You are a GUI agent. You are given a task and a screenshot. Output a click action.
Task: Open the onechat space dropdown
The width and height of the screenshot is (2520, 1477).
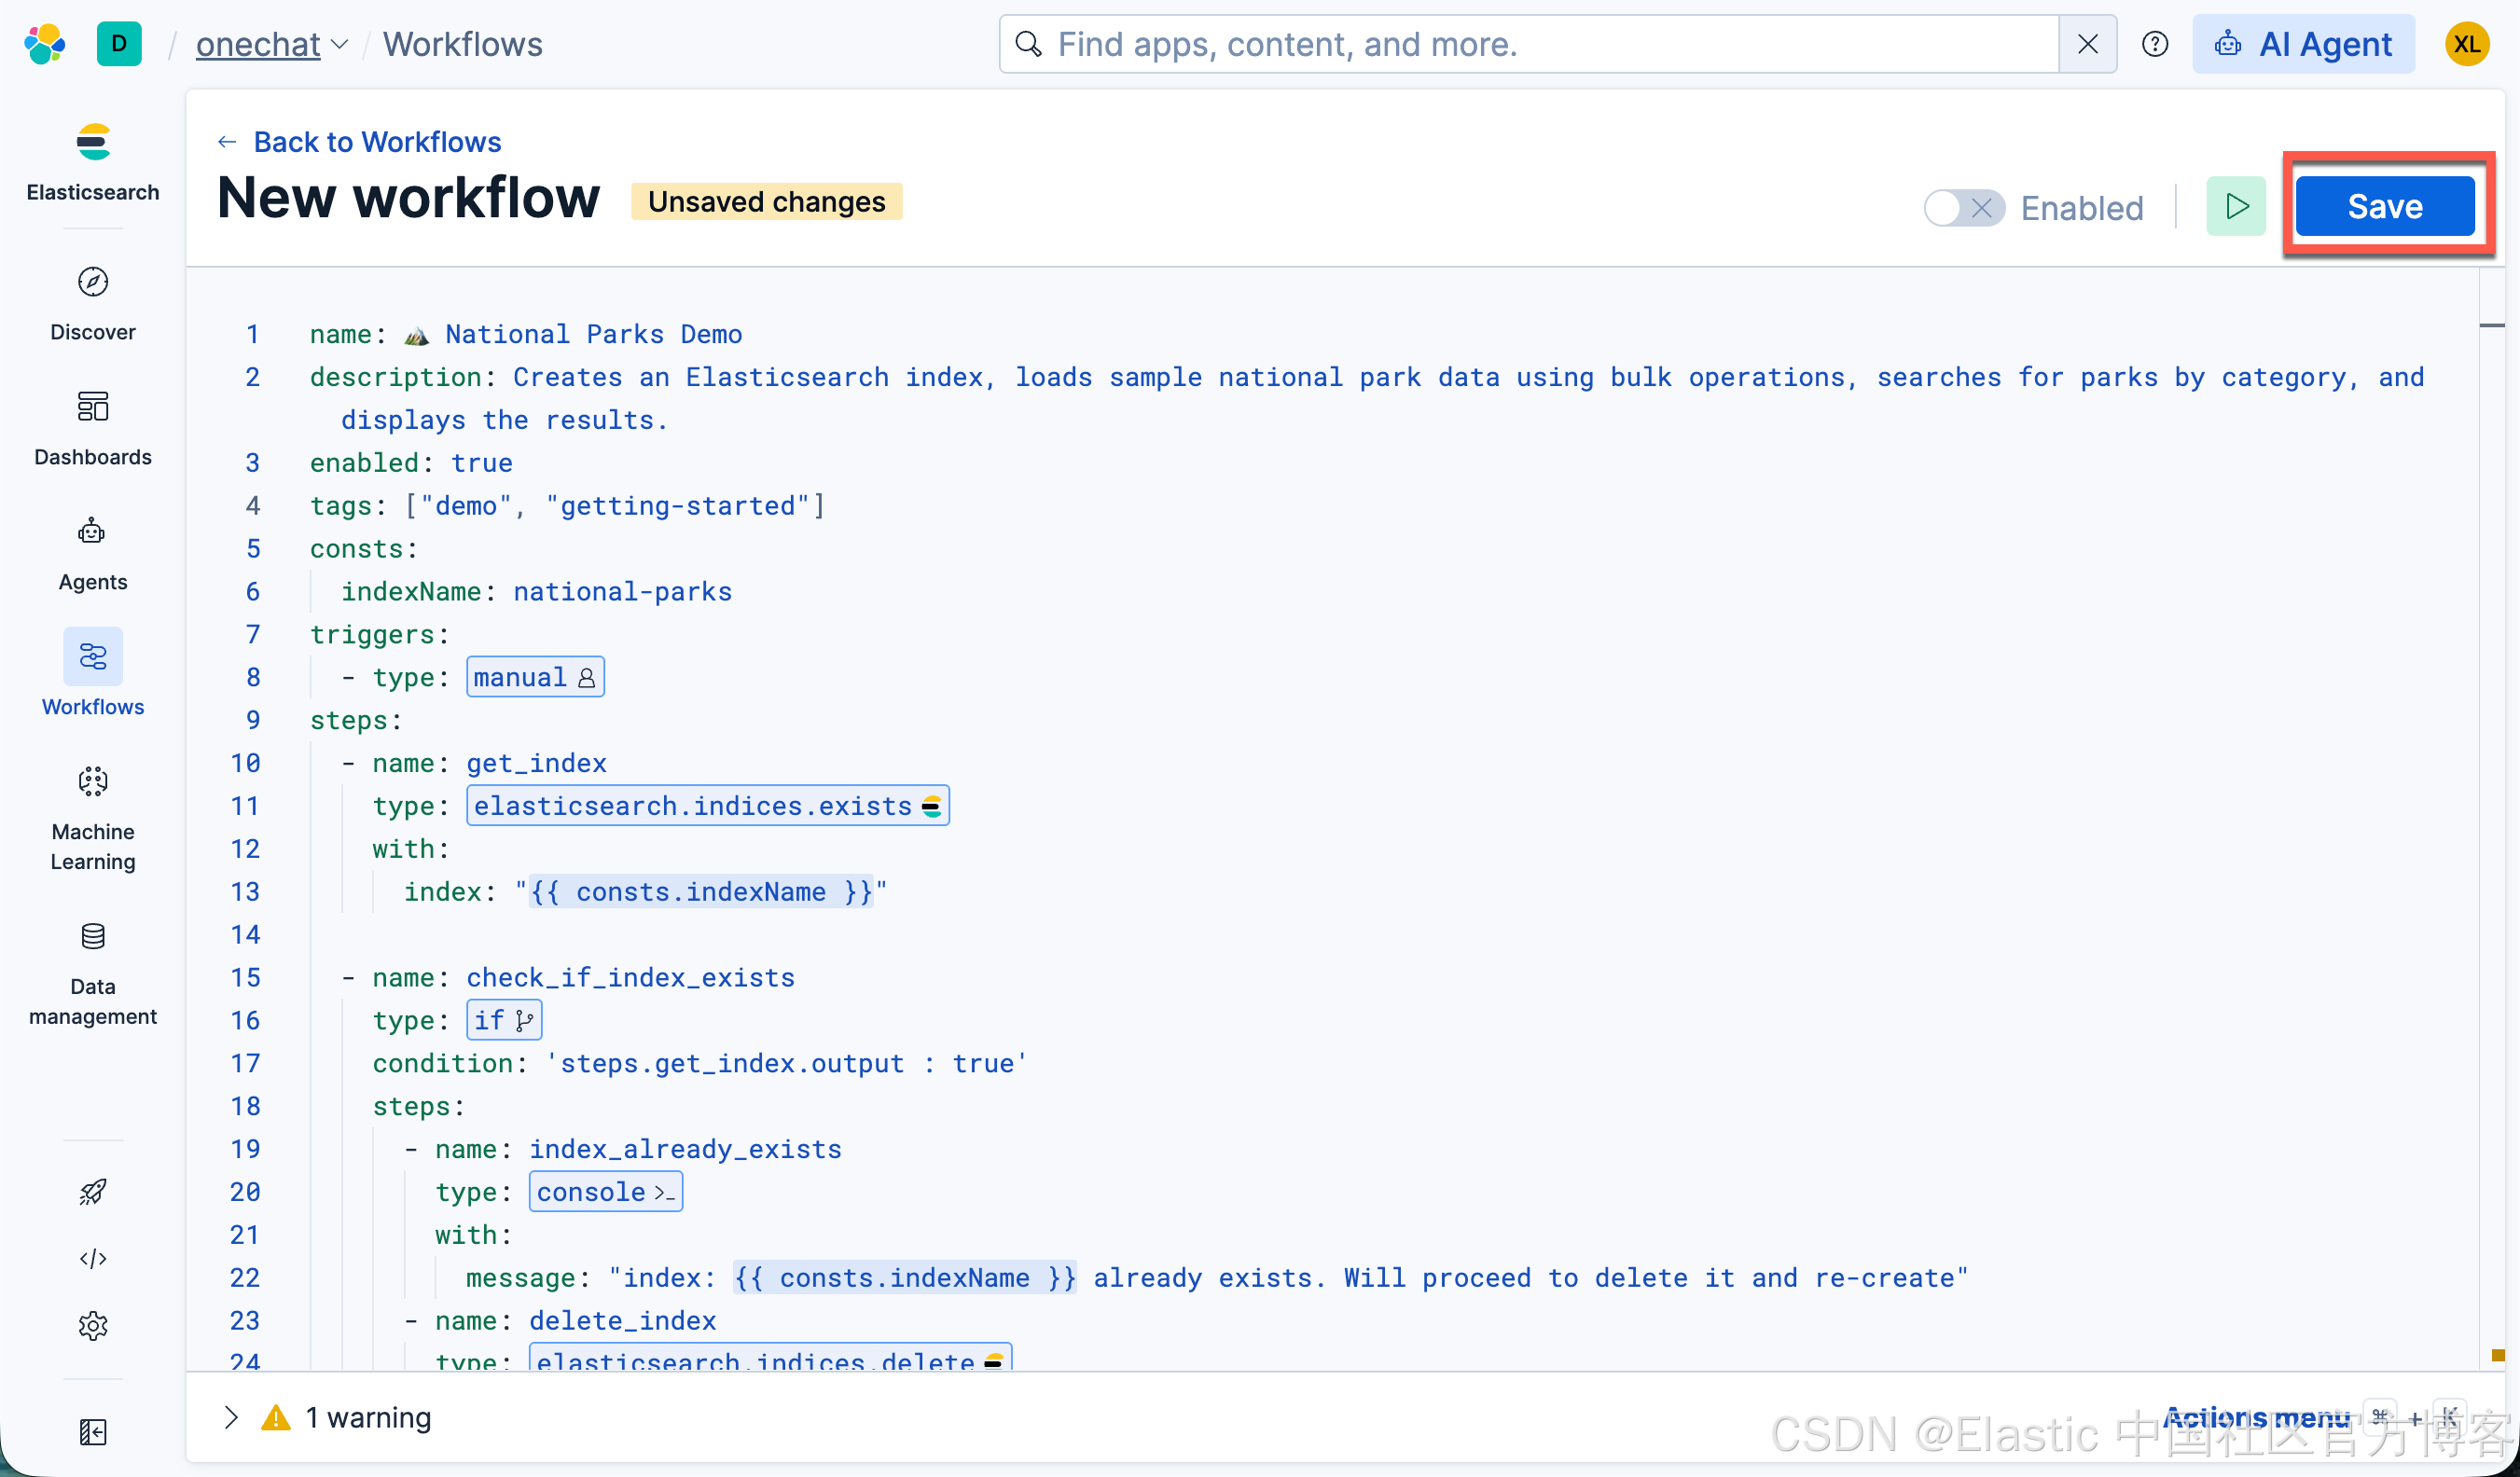point(272,44)
